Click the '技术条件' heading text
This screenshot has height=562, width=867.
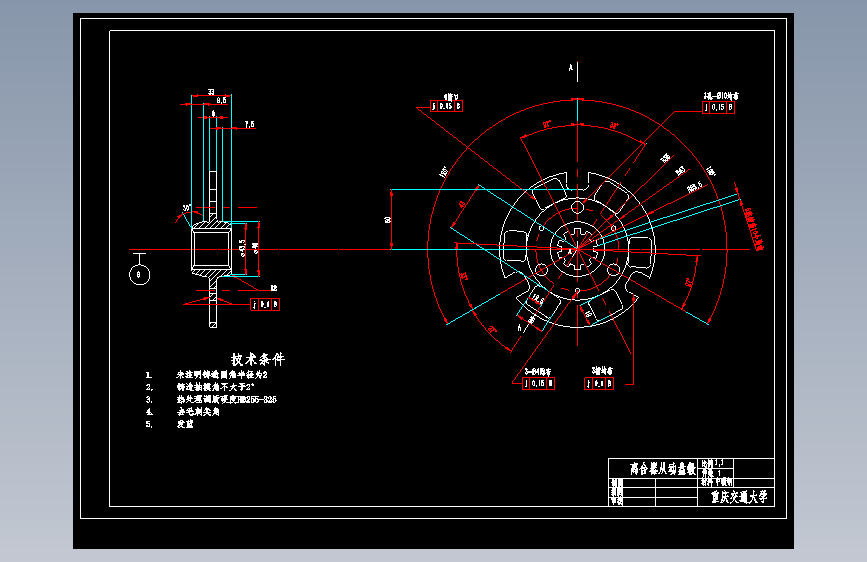click(258, 359)
